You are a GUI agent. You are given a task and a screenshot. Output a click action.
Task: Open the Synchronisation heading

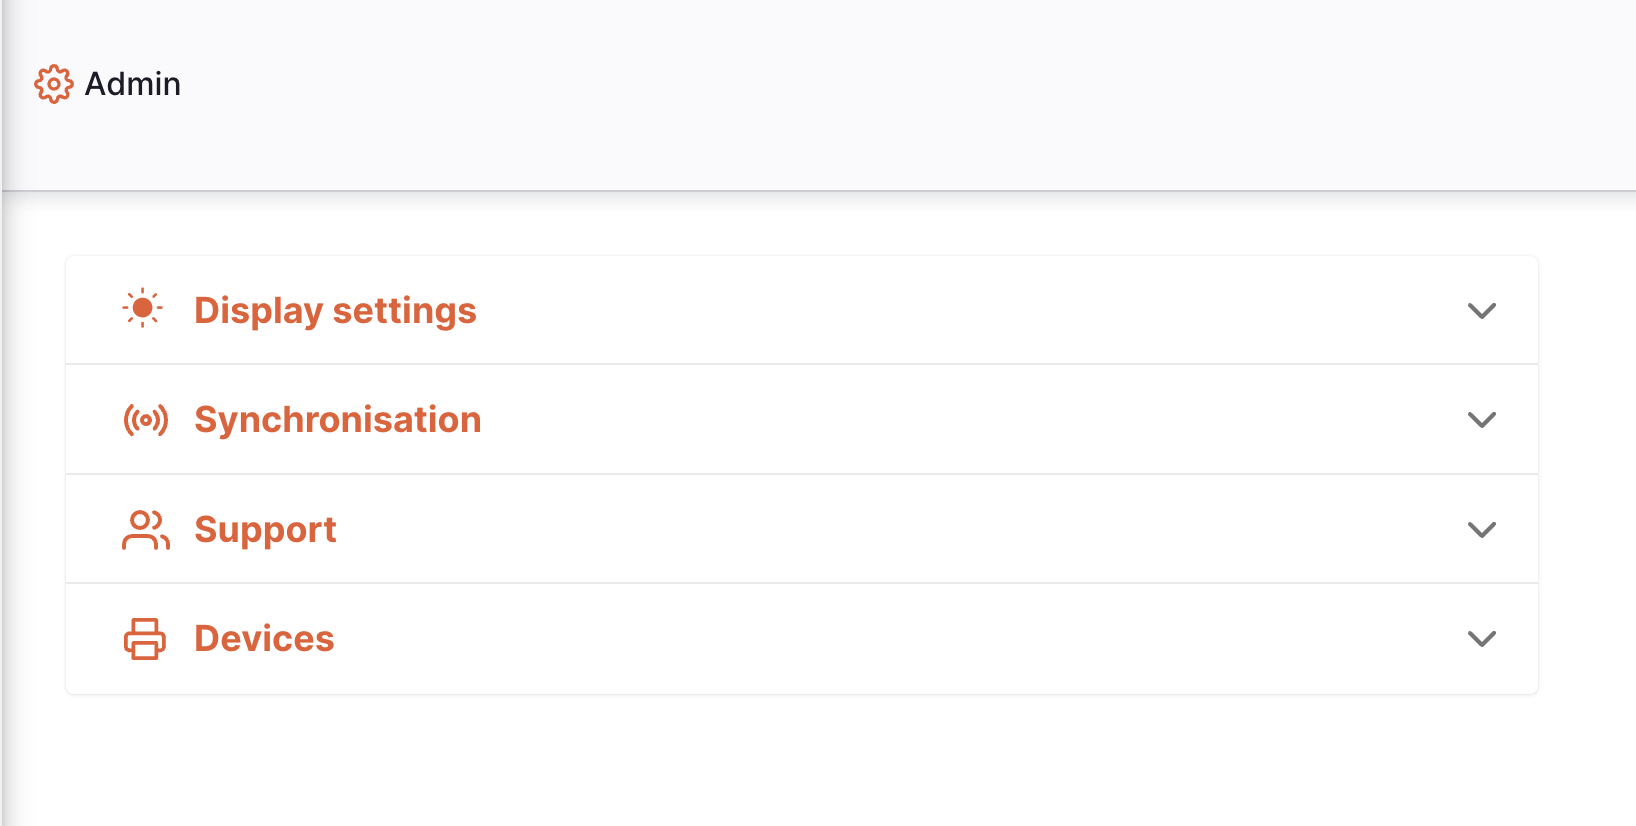(338, 420)
